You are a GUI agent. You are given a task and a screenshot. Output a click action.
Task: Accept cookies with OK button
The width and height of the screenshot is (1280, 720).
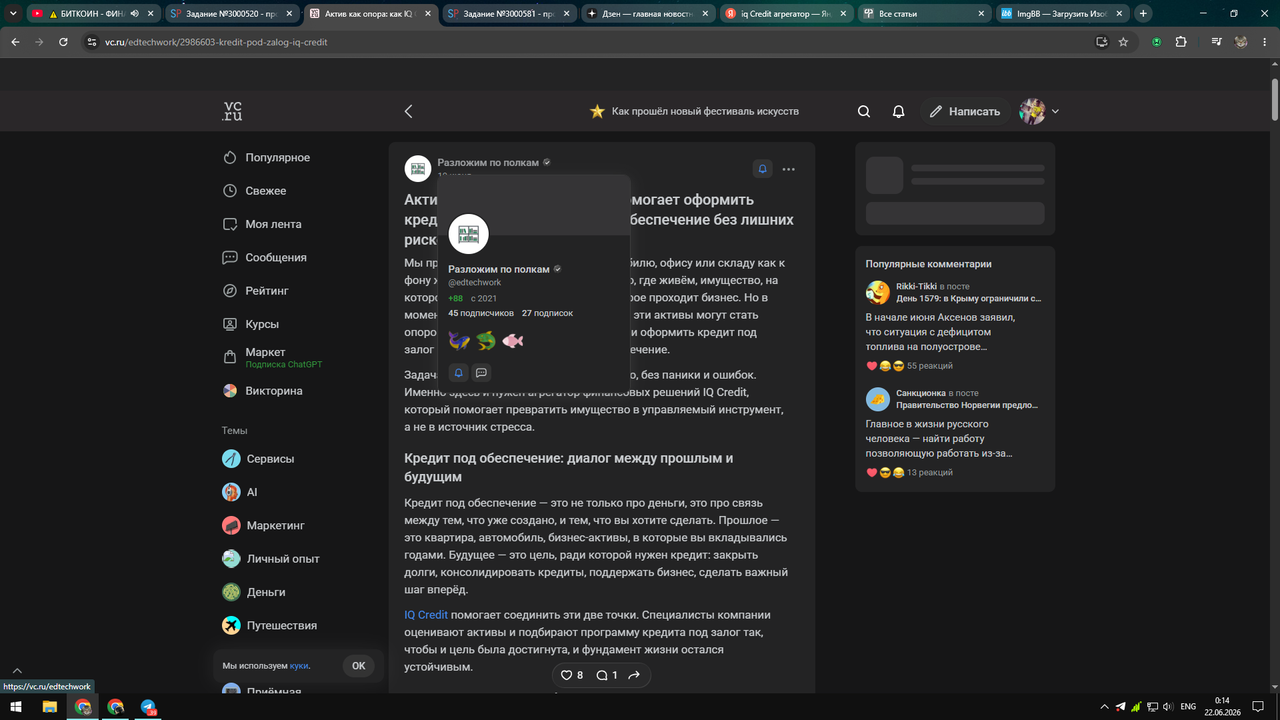(x=358, y=666)
